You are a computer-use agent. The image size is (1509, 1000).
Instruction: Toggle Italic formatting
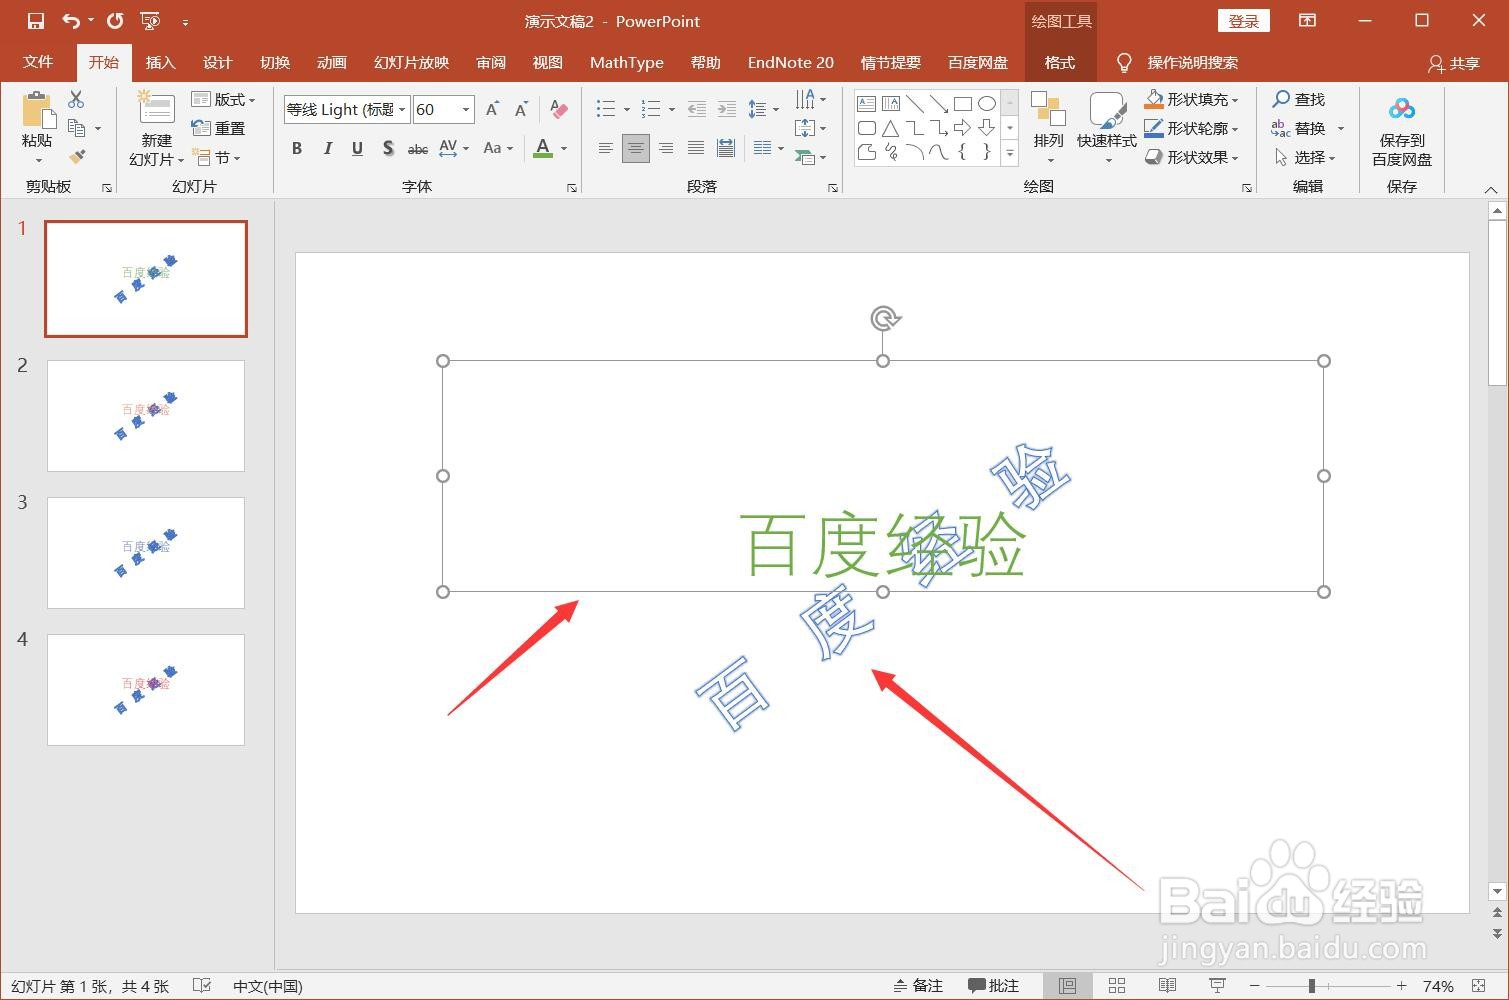[x=327, y=149]
